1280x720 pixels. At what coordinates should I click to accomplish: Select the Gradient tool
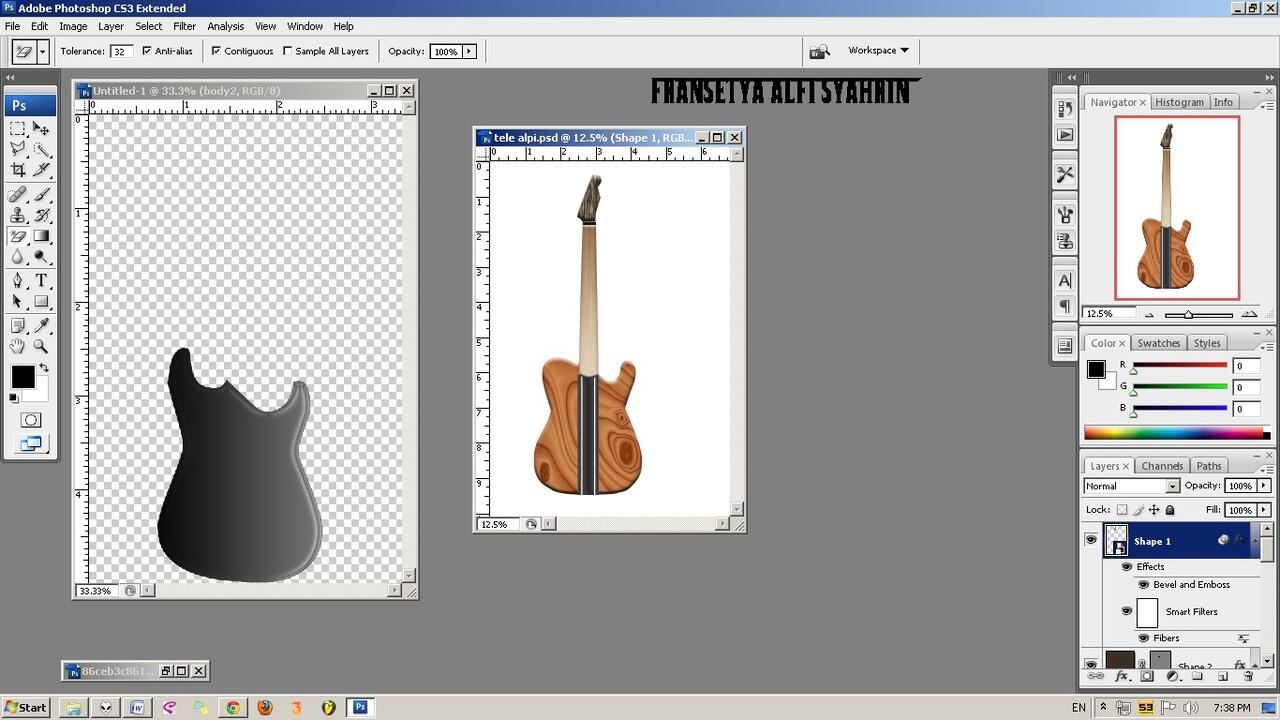click(x=42, y=237)
